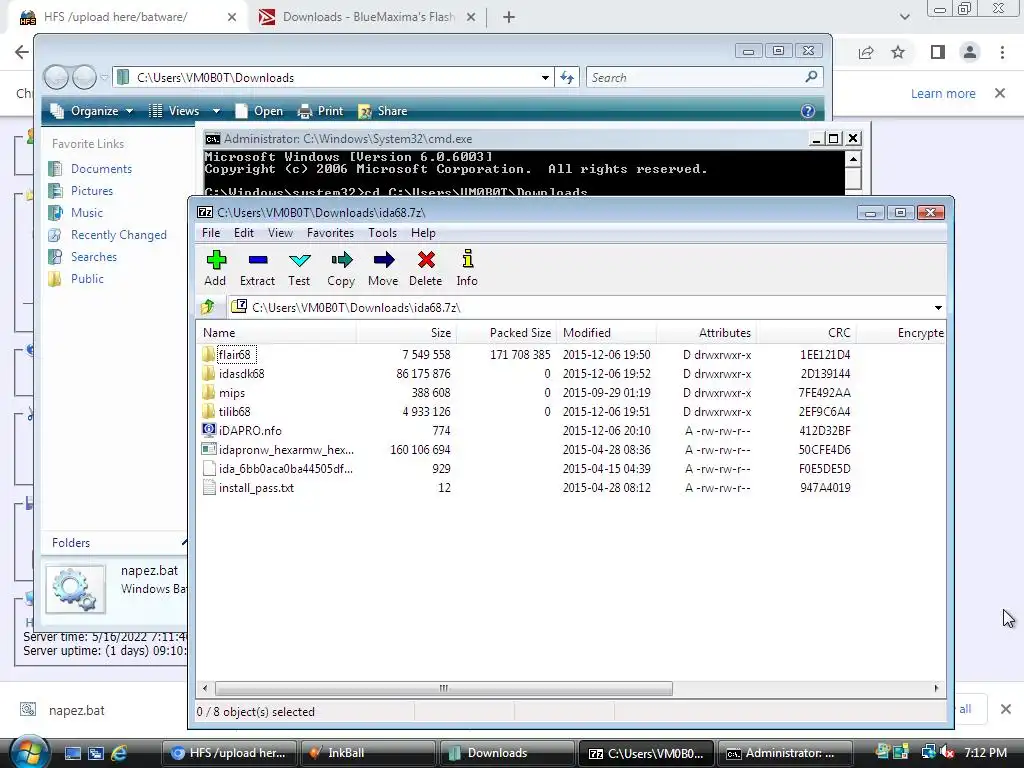
Task: Switch to InkBall in the taskbar
Action: coord(368,753)
